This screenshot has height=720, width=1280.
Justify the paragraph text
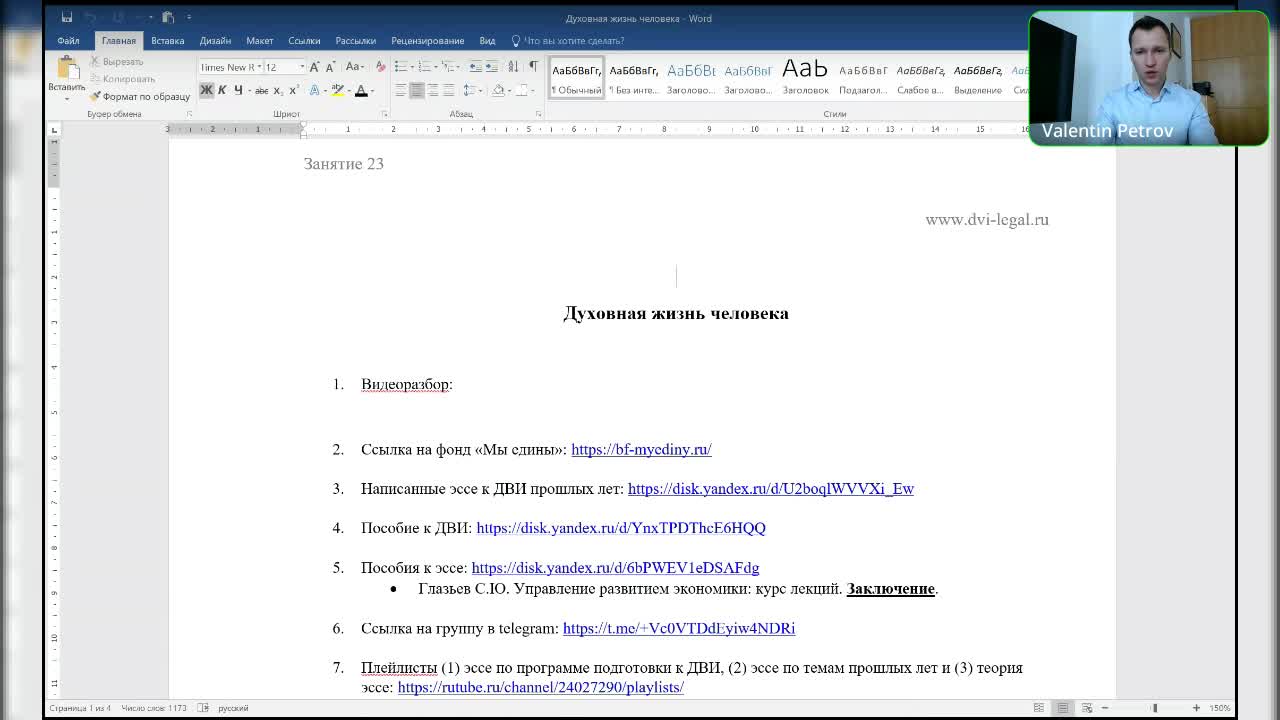point(449,90)
